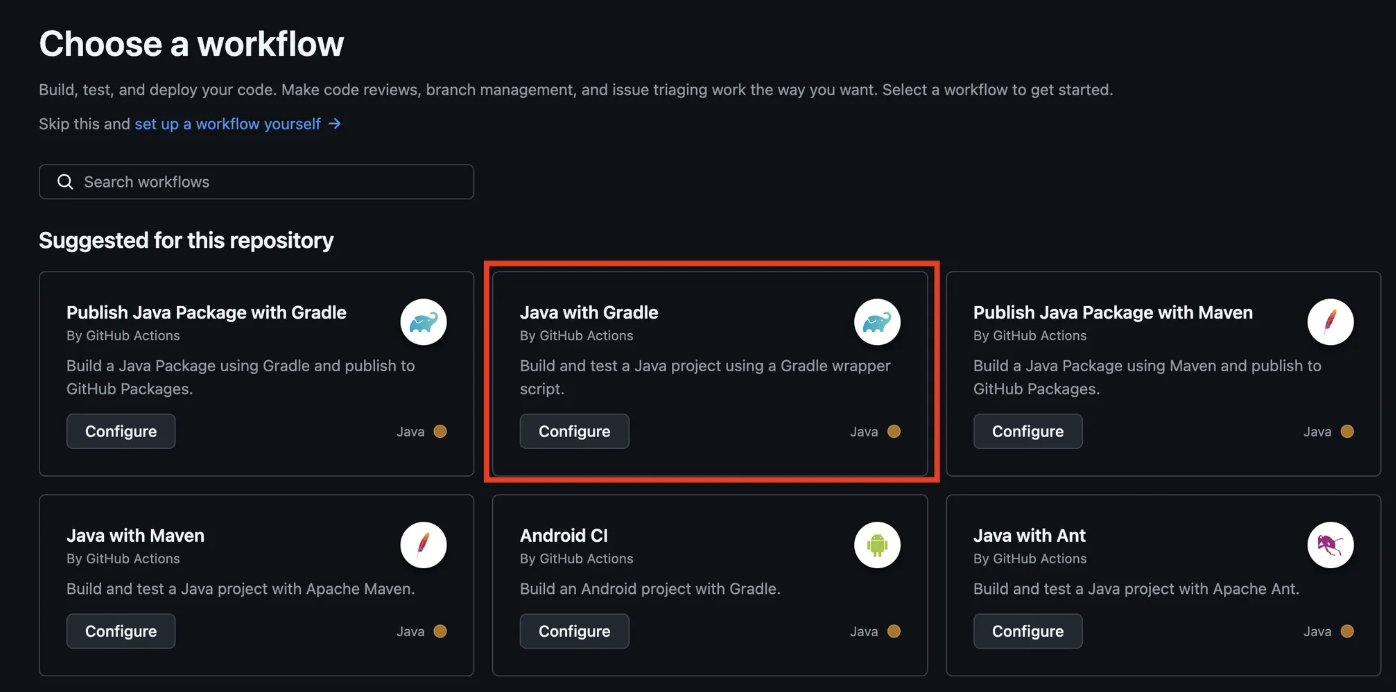The image size is (1396, 692).
Task: Click the Java color dot on Java with Gradle card
Action: click(x=894, y=432)
